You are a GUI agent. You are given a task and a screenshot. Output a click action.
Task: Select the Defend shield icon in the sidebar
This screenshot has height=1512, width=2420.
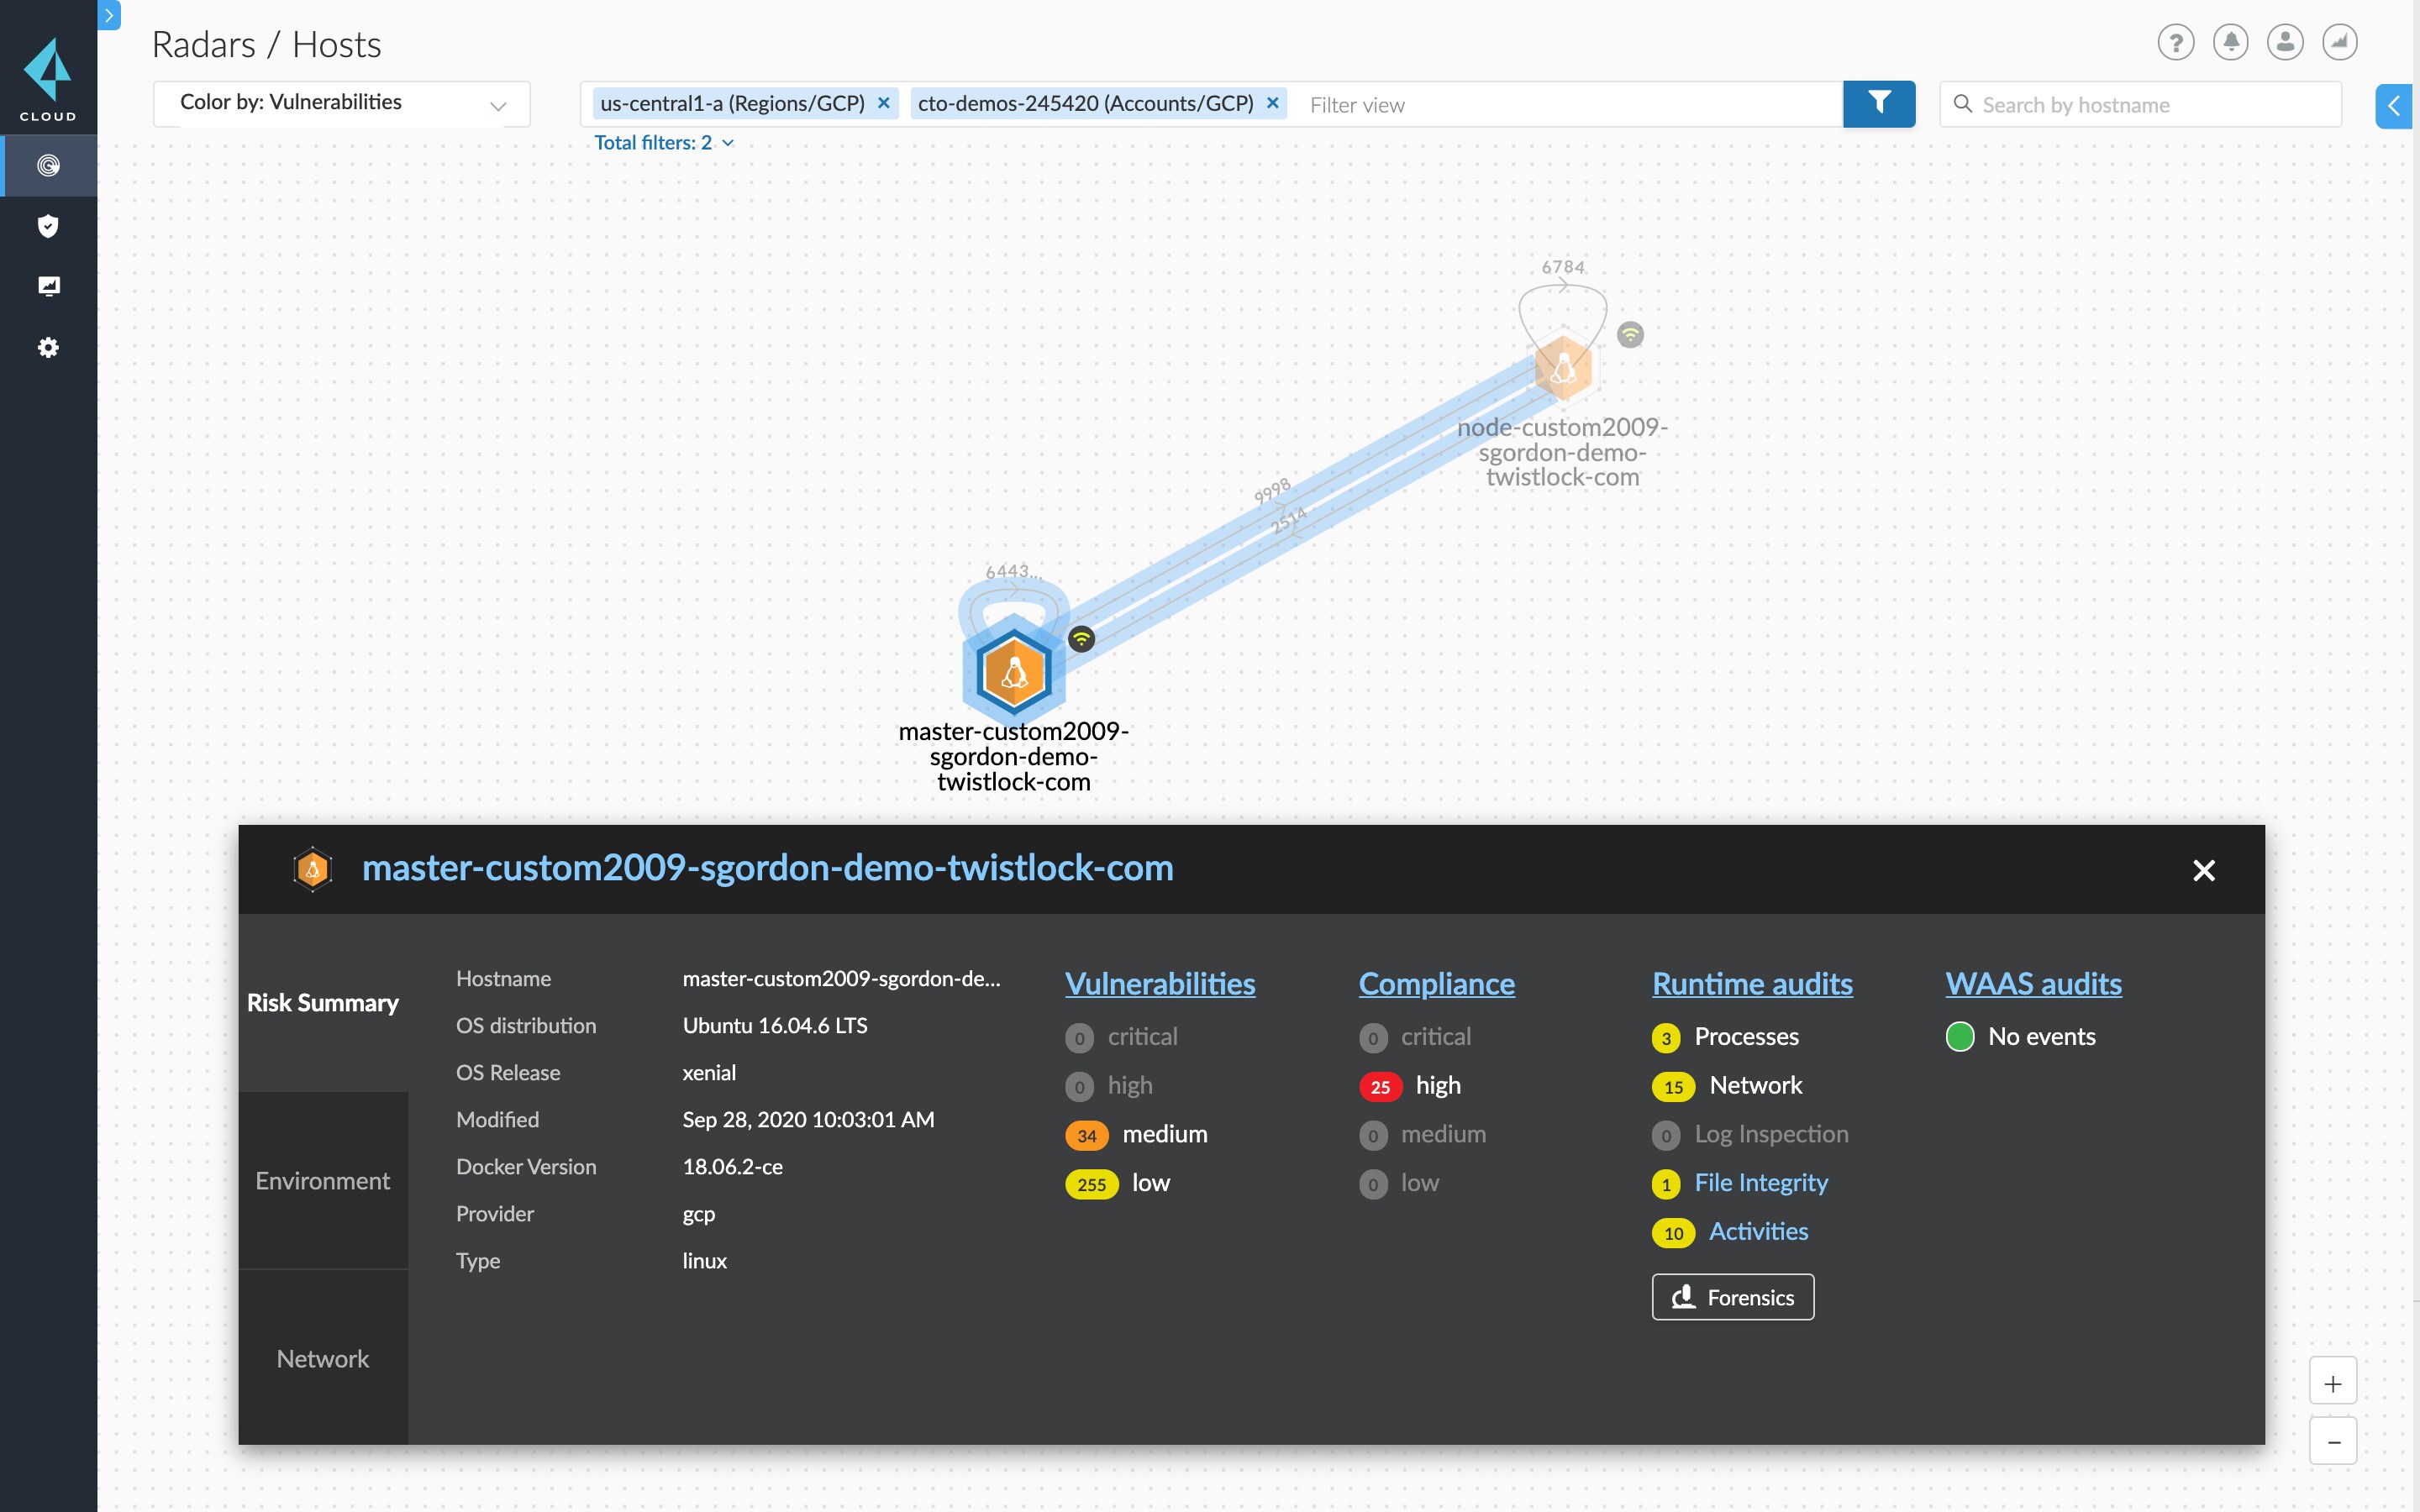tap(48, 225)
